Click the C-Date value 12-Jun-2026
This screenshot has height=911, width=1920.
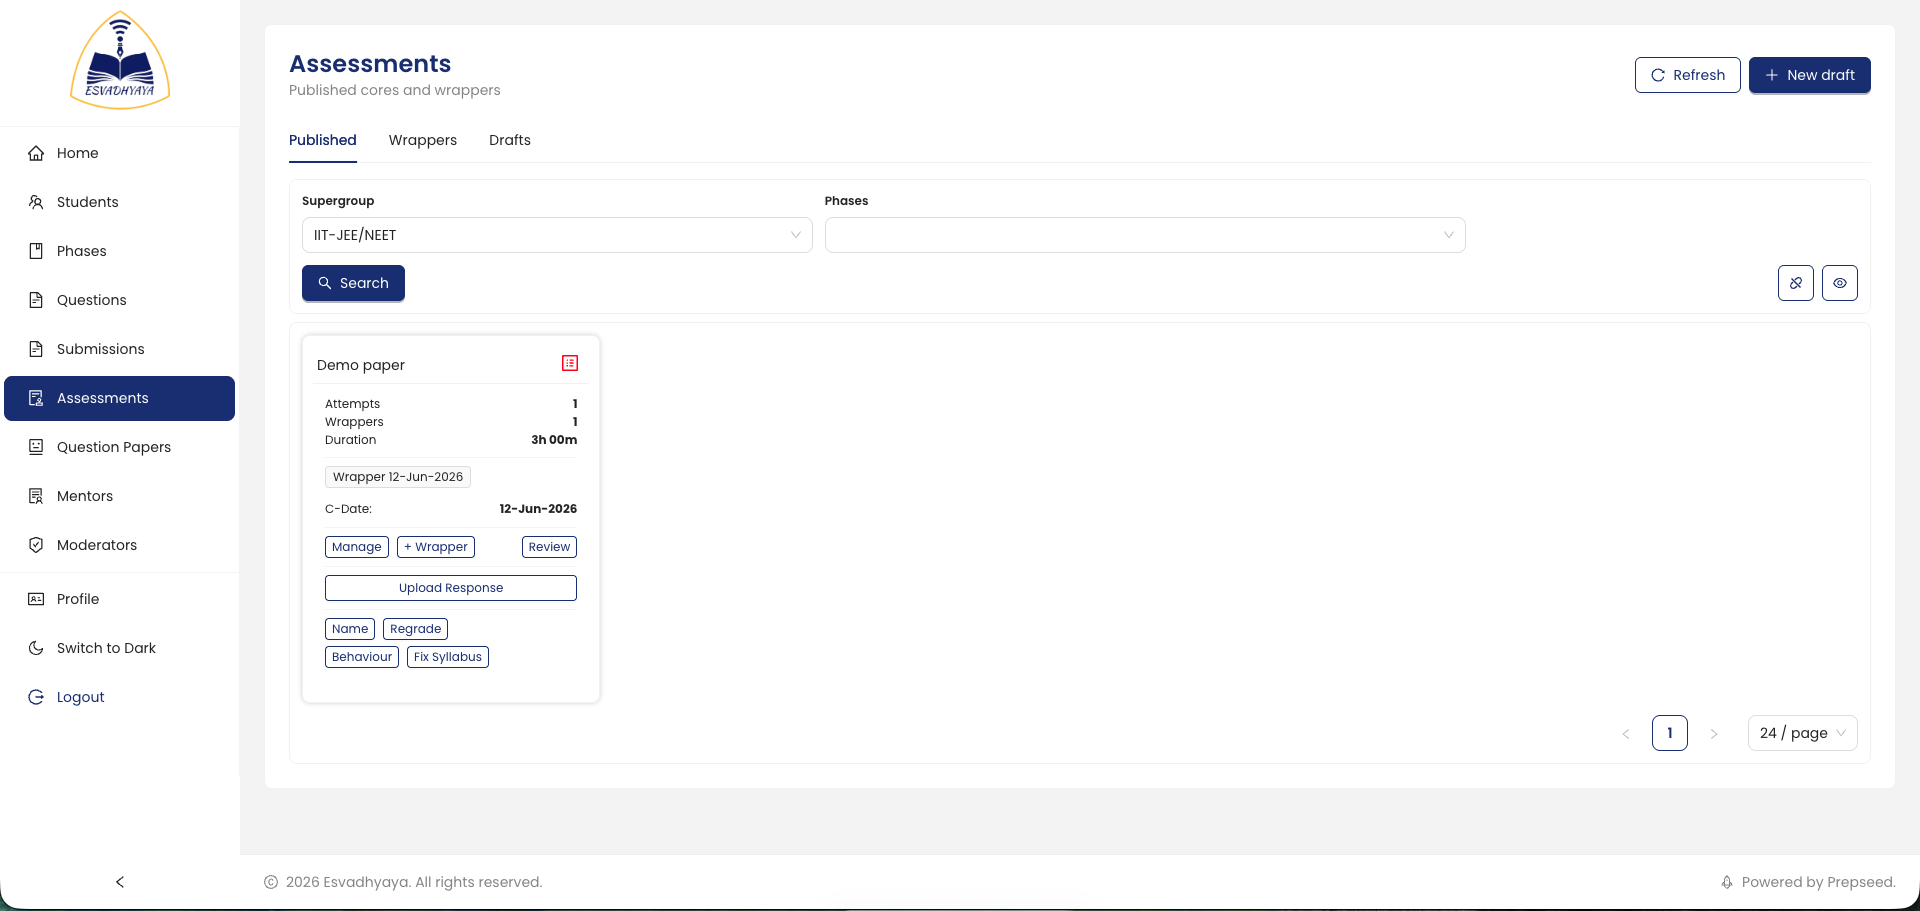(538, 509)
